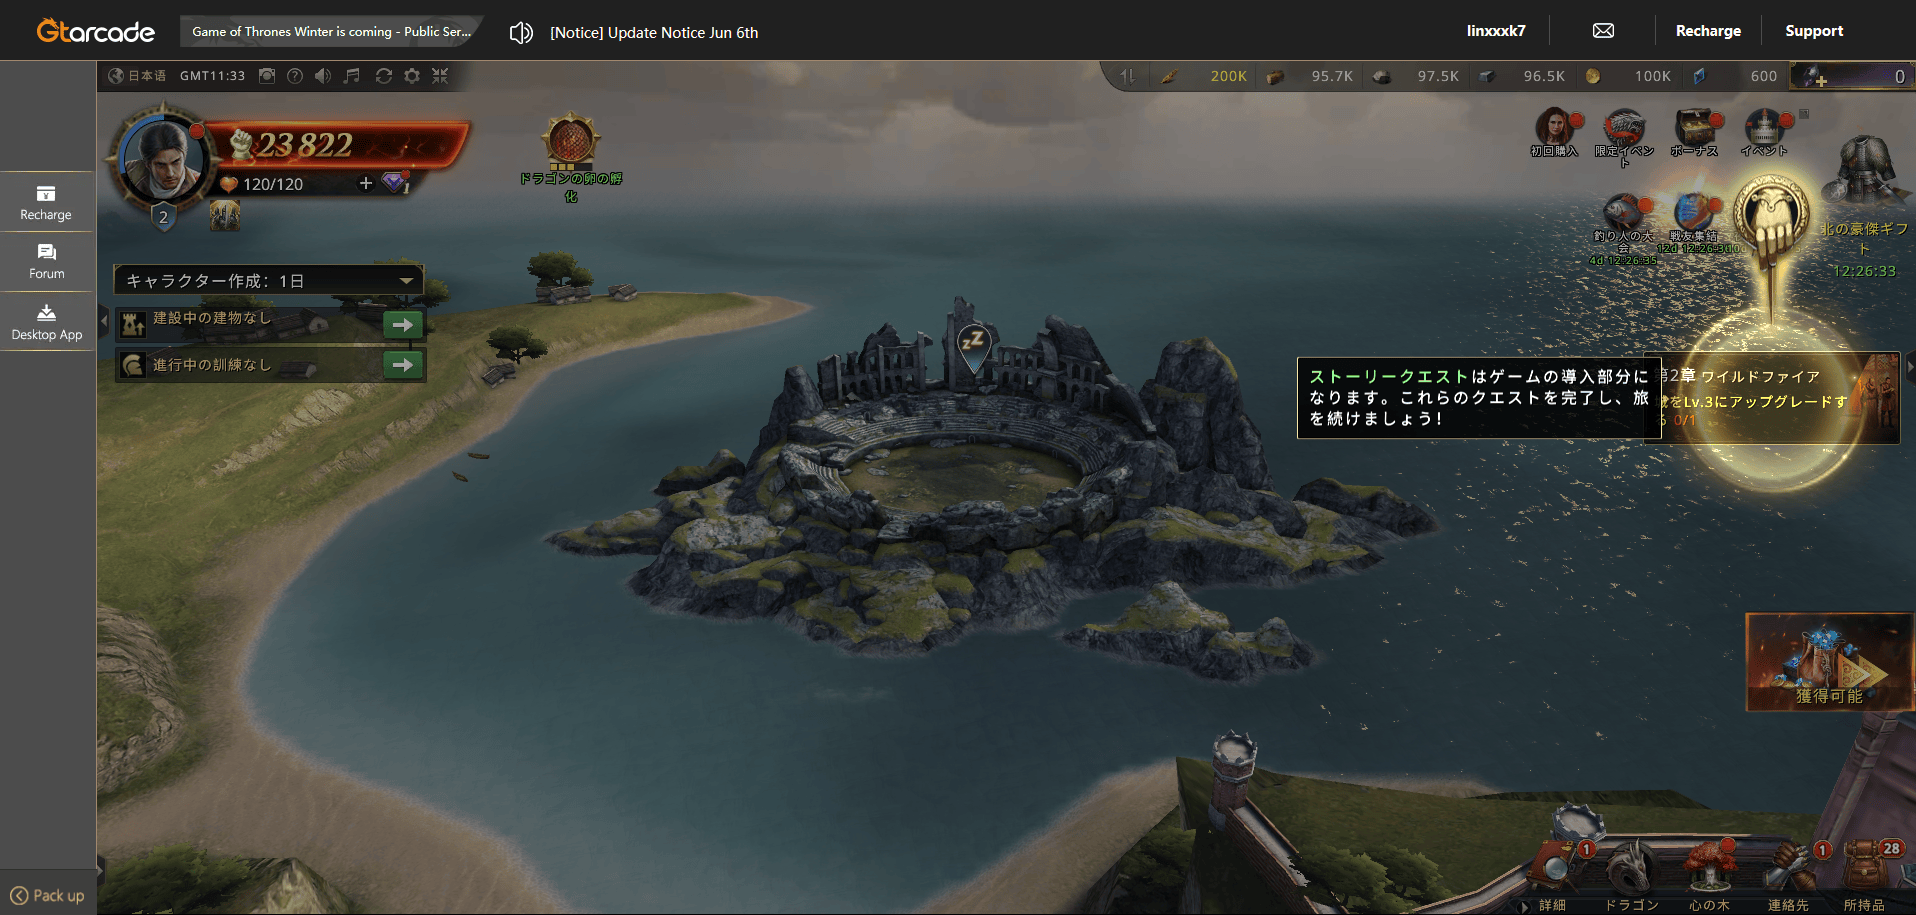
Task: Click Support in the top header
Action: 1814,31
